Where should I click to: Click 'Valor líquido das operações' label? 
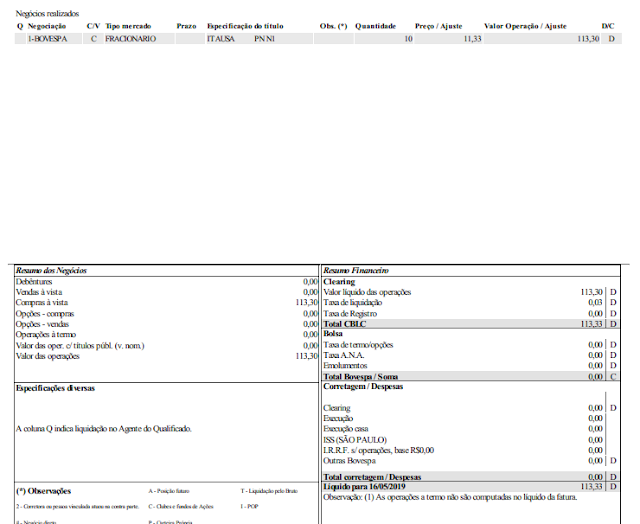point(367,292)
